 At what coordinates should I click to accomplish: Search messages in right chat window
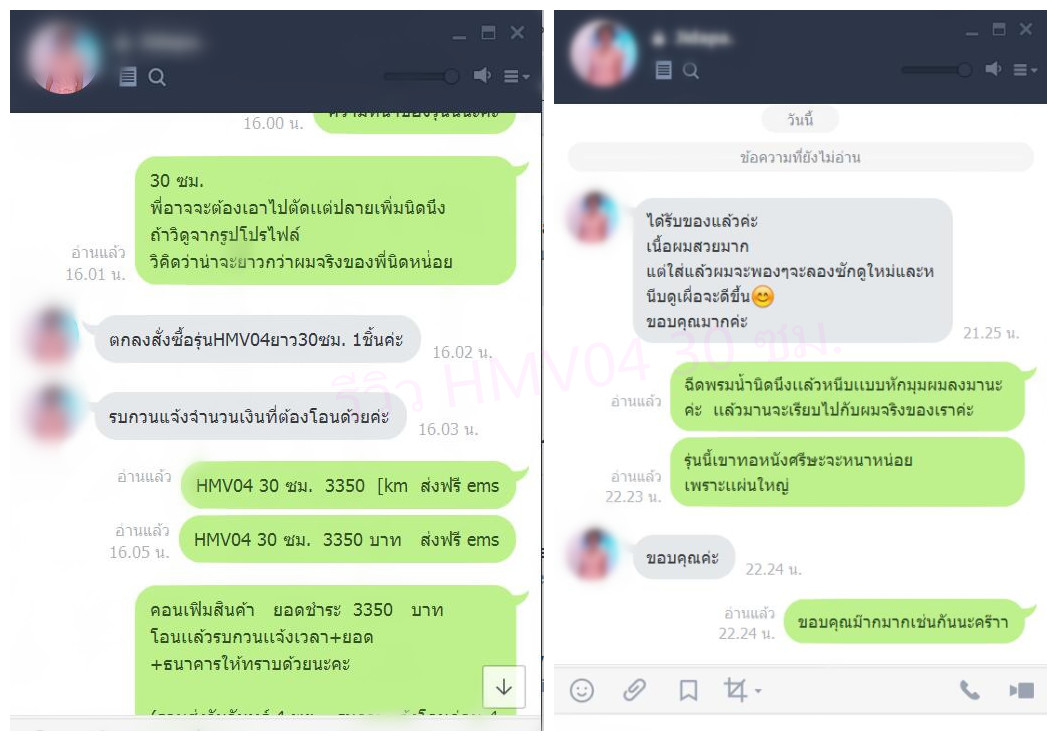[690, 70]
